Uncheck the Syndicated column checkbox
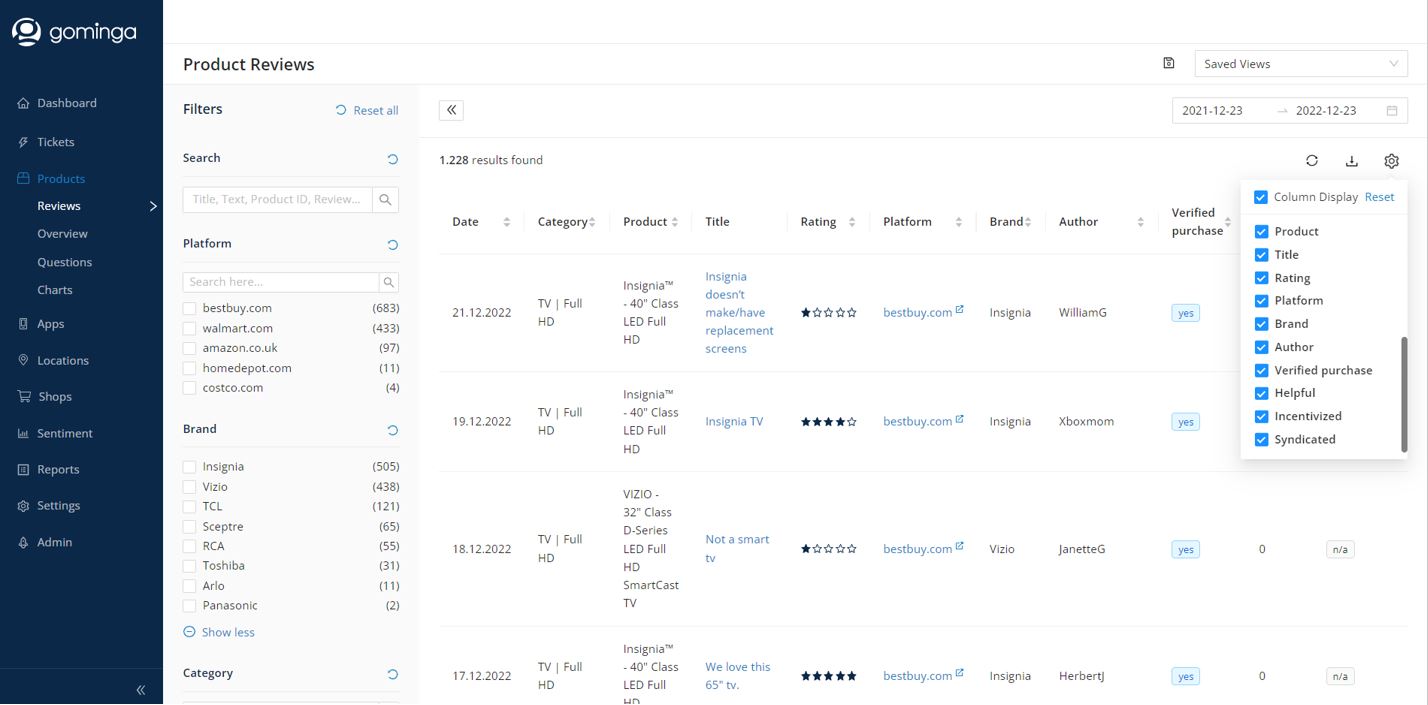 pos(1261,439)
